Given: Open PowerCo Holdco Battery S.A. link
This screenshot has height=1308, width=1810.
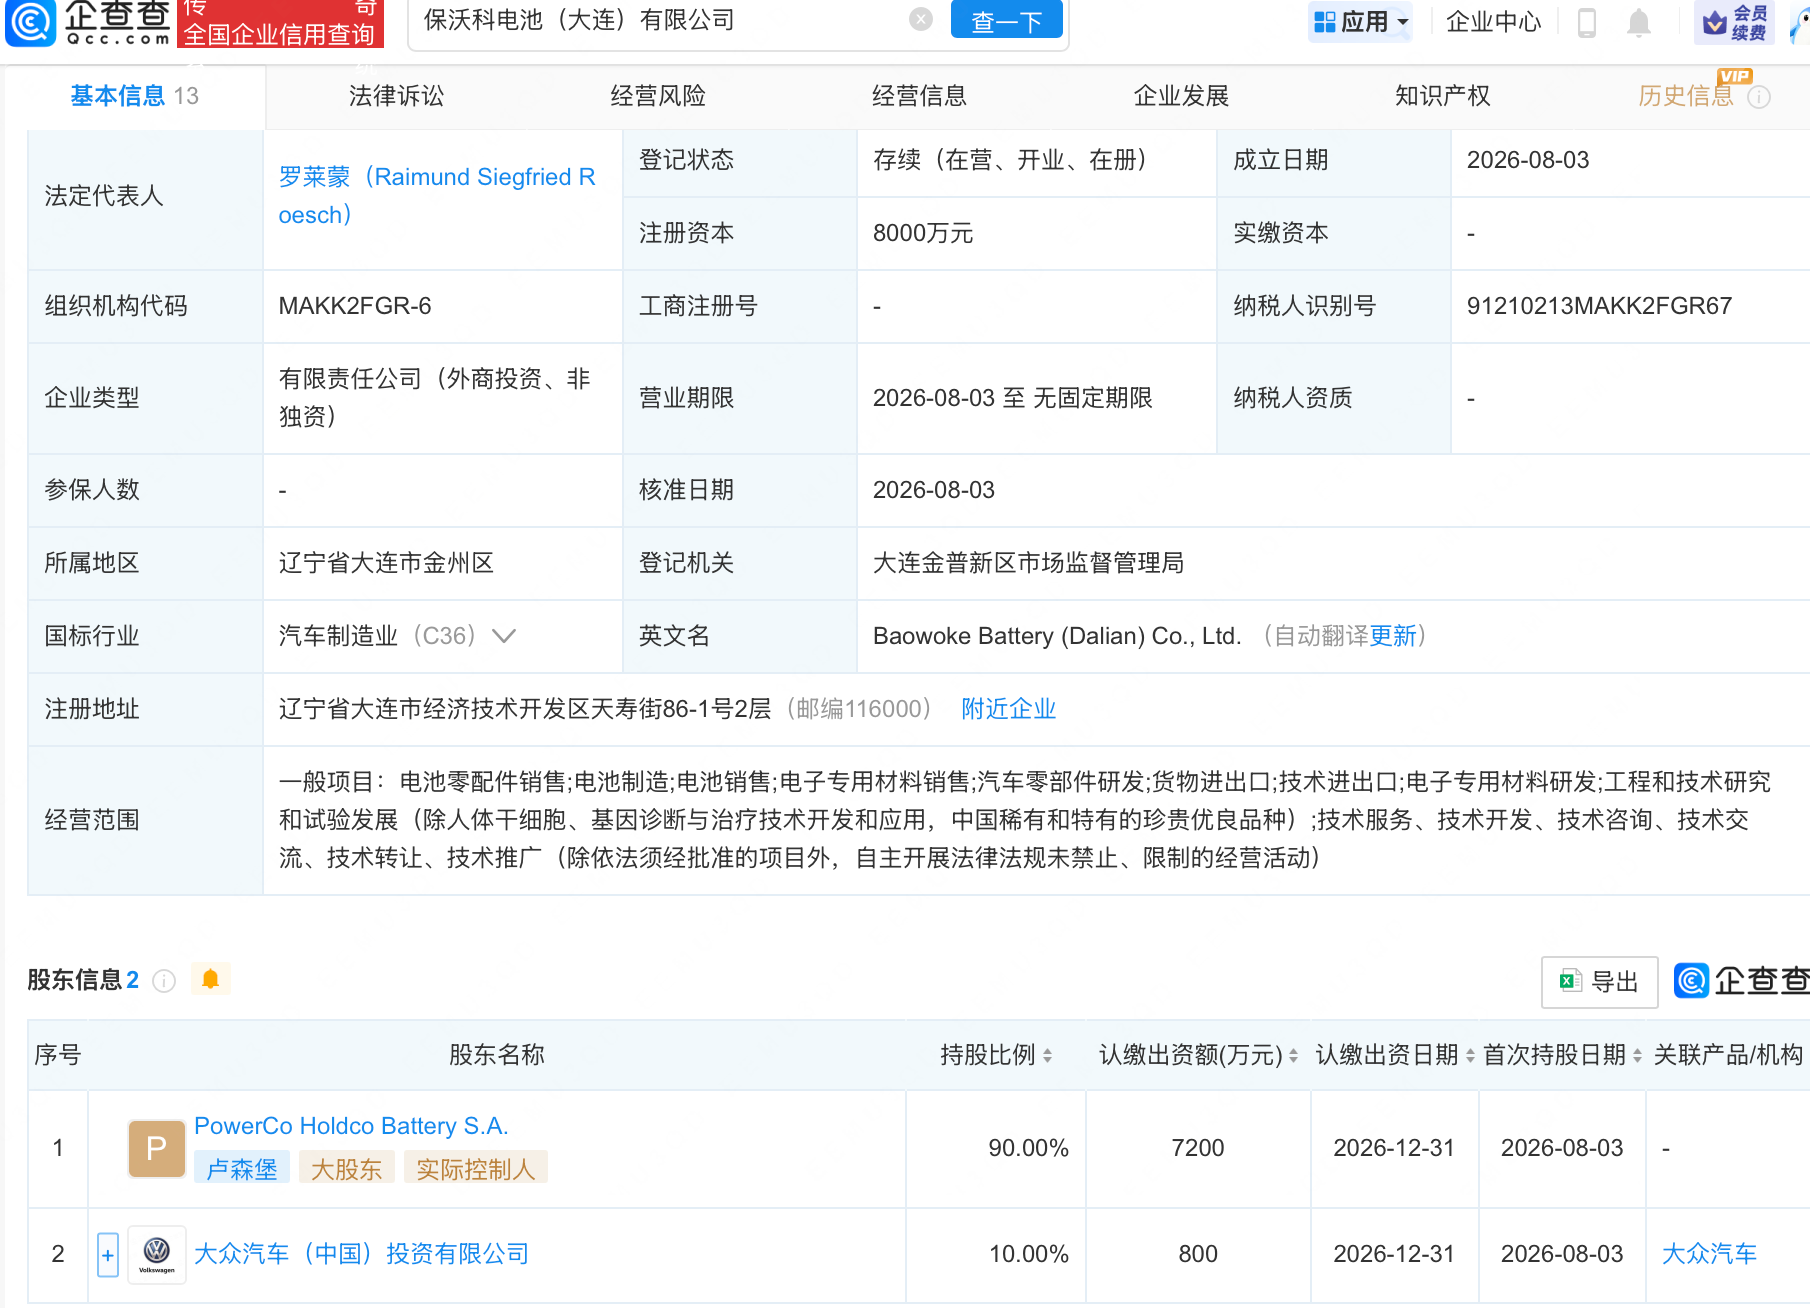Looking at the screenshot, I should pos(351,1126).
